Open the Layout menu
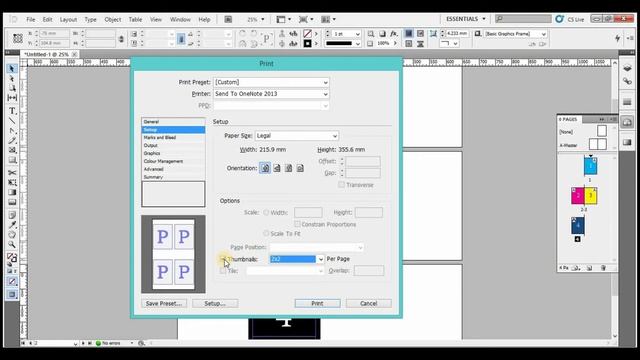The image size is (640, 360). click(x=68, y=19)
